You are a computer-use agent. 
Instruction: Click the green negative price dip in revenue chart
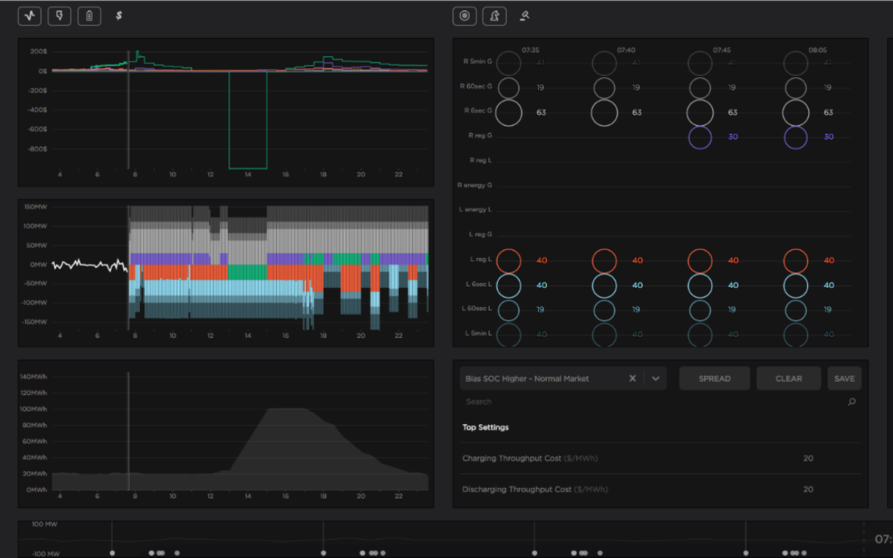248,120
